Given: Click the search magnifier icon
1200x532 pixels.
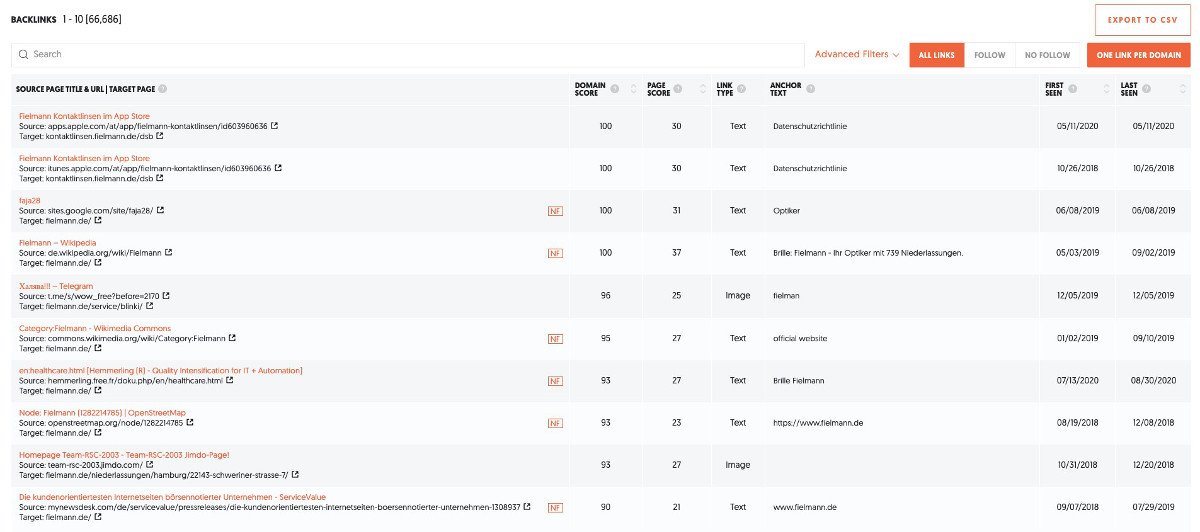Looking at the screenshot, I should coord(23,55).
